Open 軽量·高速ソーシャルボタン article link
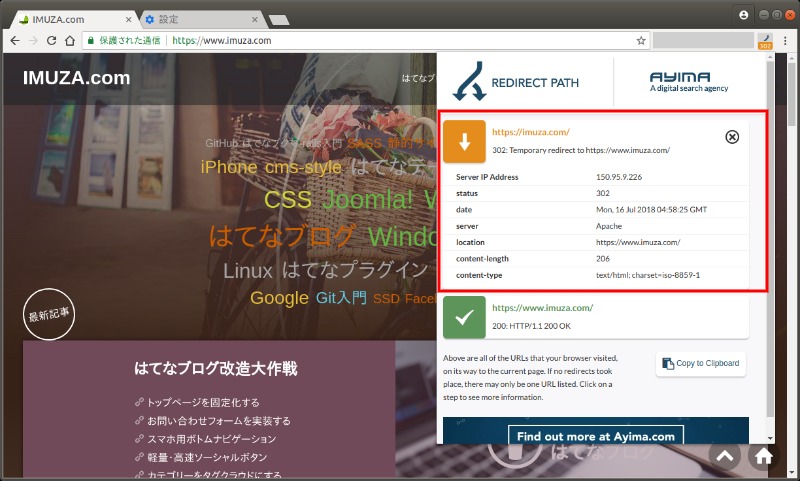 (207, 458)
